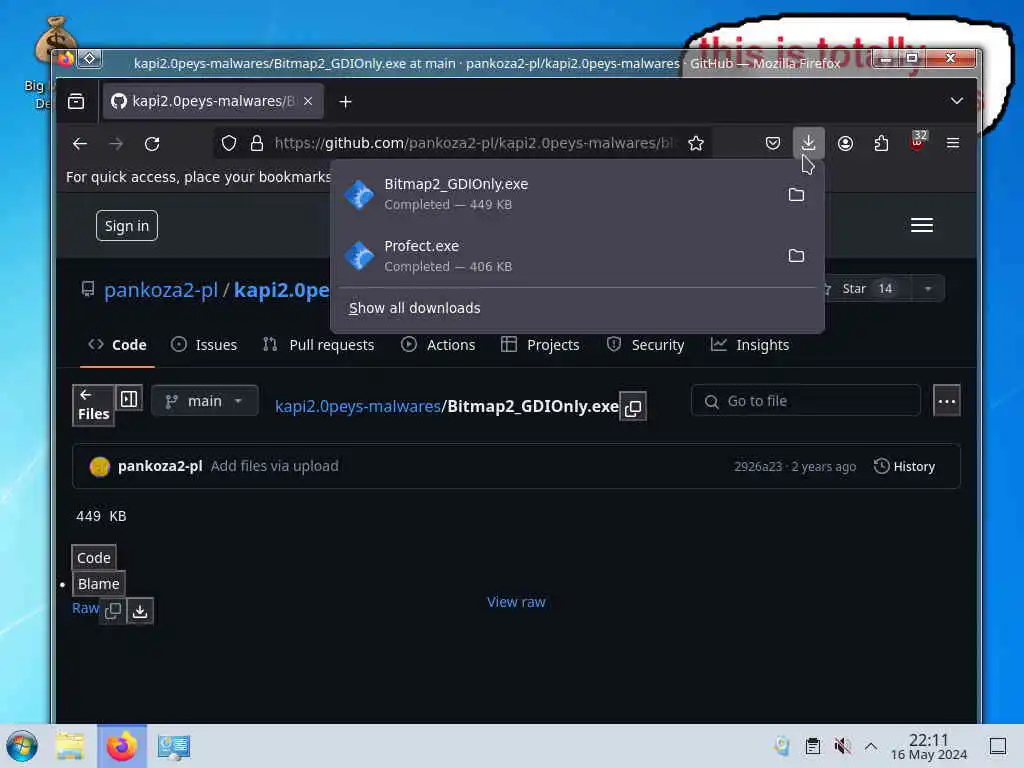The height and width of the screenshot is (768, 1024).
Task: Open file manager from the taskbar
Action: click(x=70, y=746)
